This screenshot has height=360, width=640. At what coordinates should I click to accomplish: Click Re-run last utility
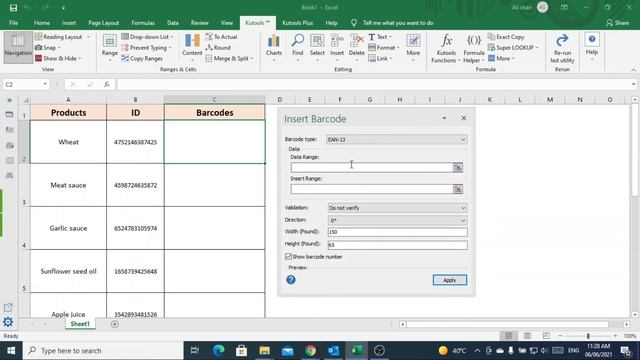[x=562, y=48]
